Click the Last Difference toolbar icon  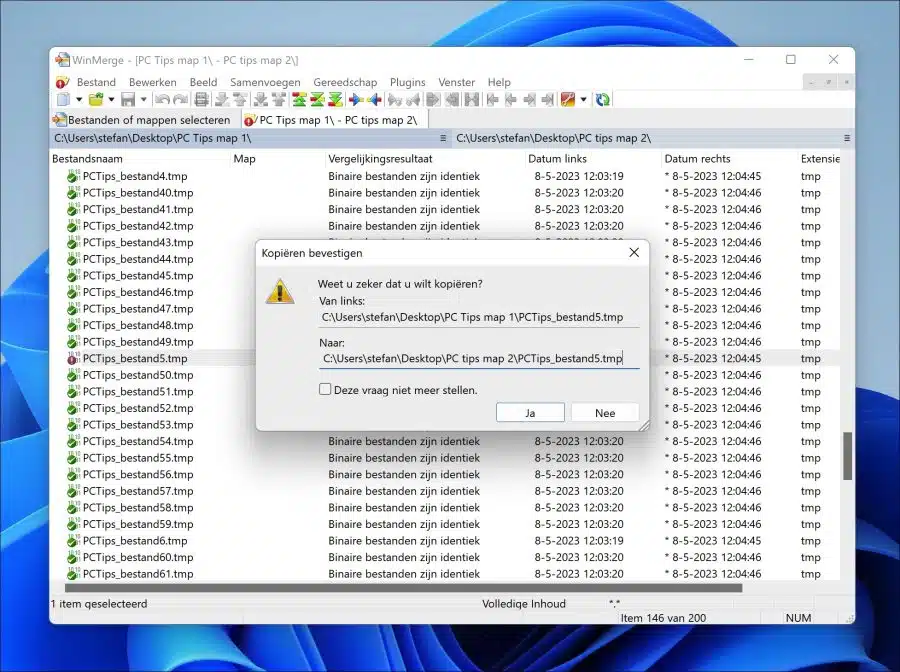[x=336, y=100]
